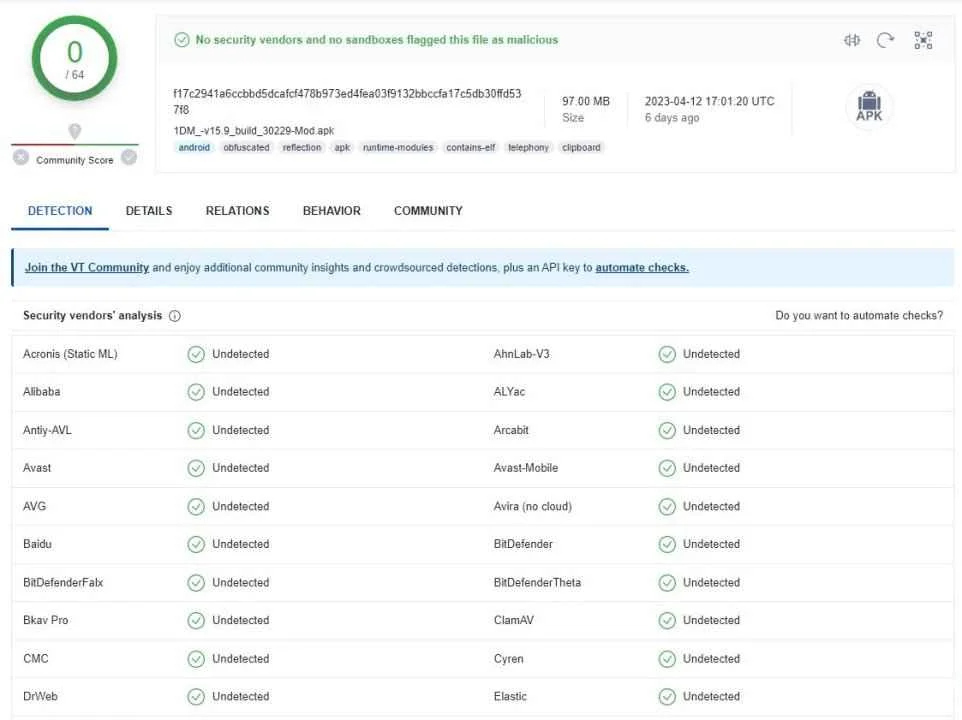Click the obfuscated tag
The width and height of the screenshot is (962, 720).
(246, 148)
